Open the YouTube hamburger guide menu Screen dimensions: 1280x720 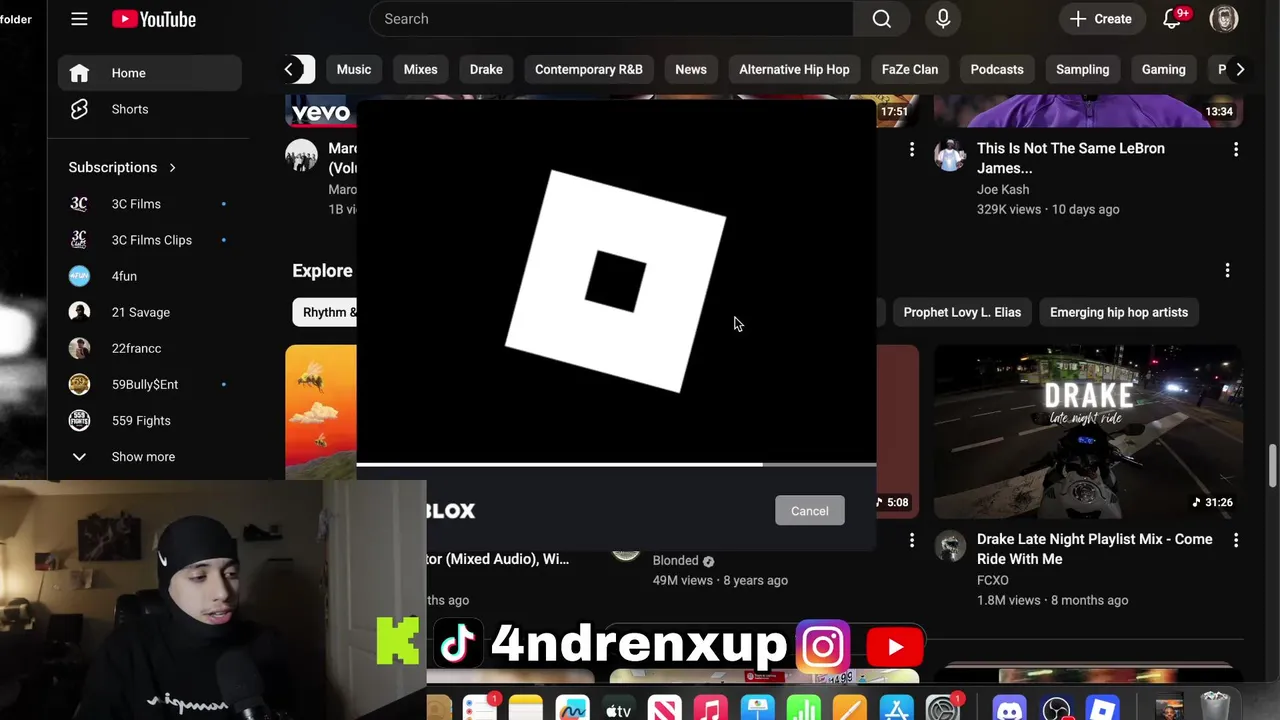click(x=79, y=19)
